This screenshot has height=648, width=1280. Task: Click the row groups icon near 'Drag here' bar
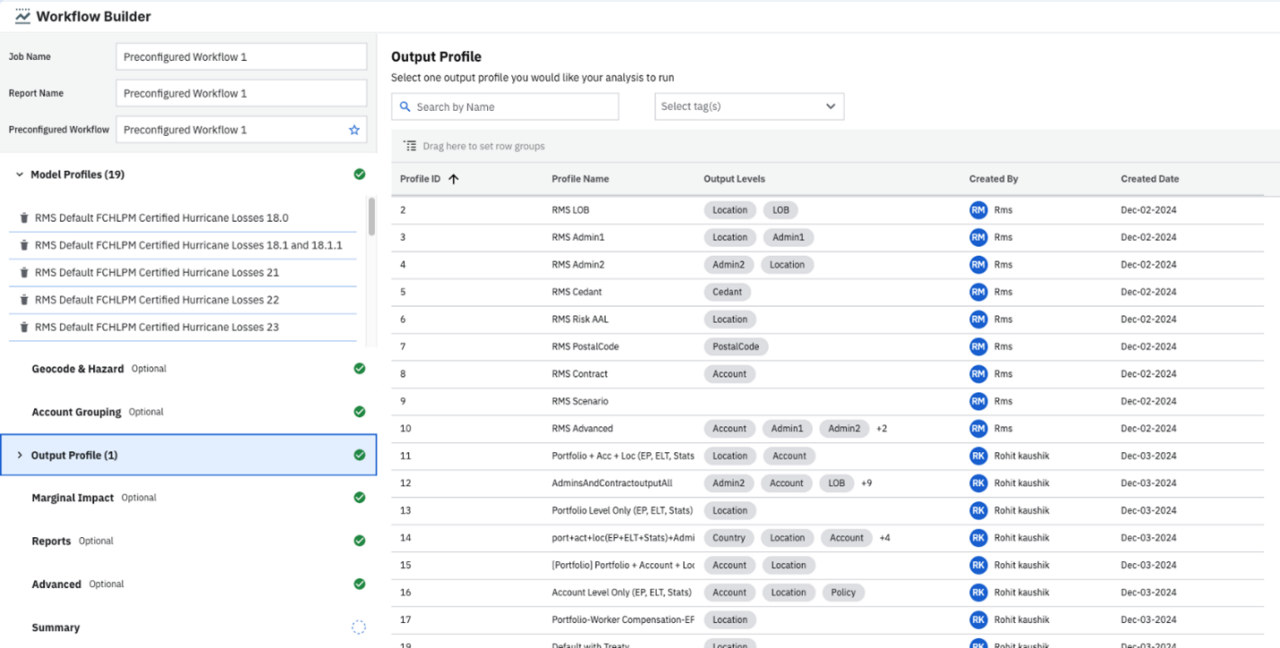click(x=409, y=145)
